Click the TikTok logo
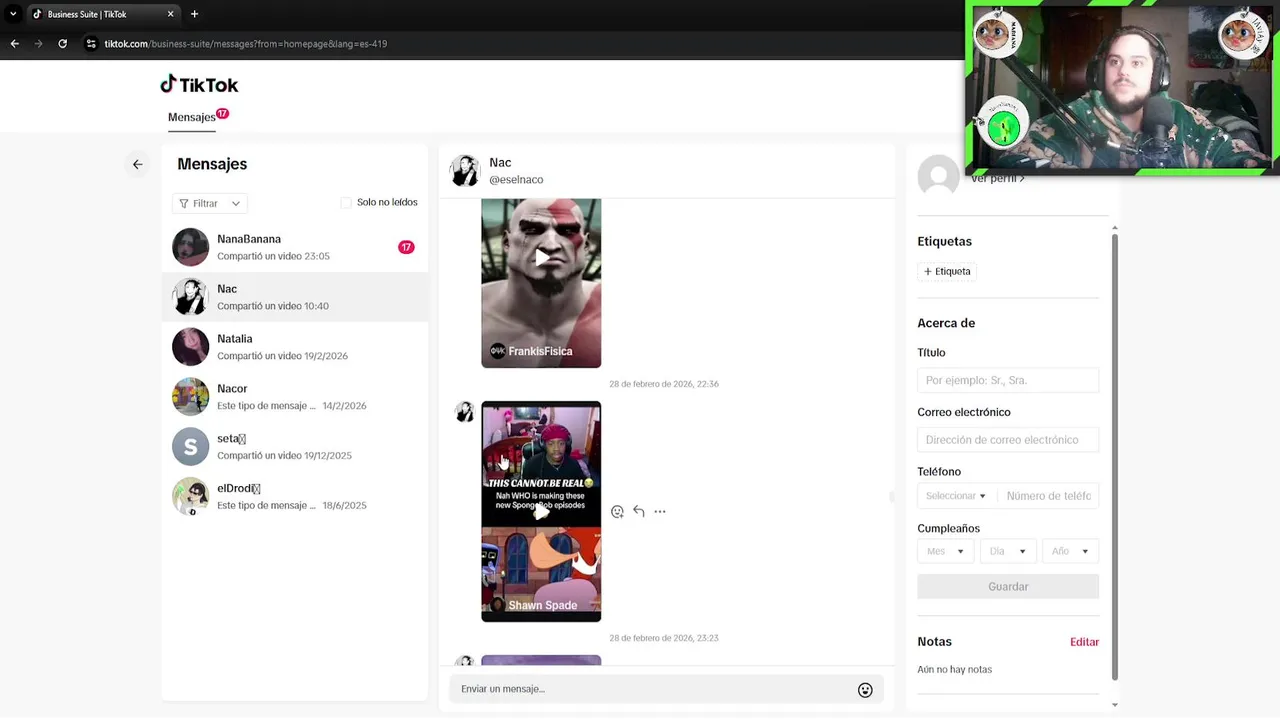 click(x=199, y=85)
